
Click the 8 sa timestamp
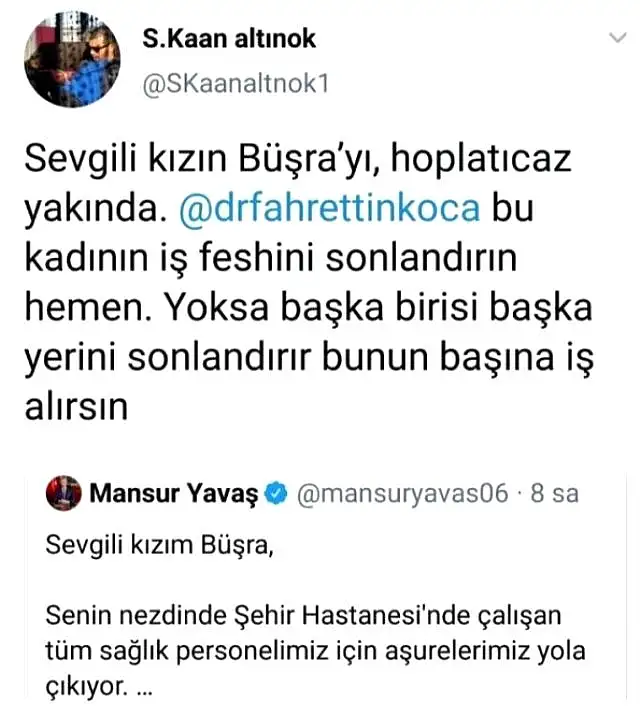tap(554, 494)
